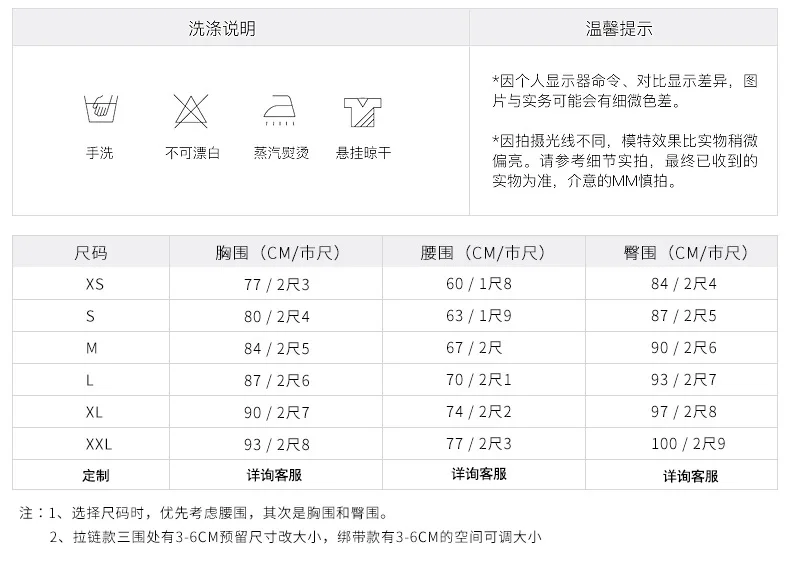The width and height of the screenshot is (790, 578).
Task: Click the 洗涤说明 header
Action: [222, 28]
